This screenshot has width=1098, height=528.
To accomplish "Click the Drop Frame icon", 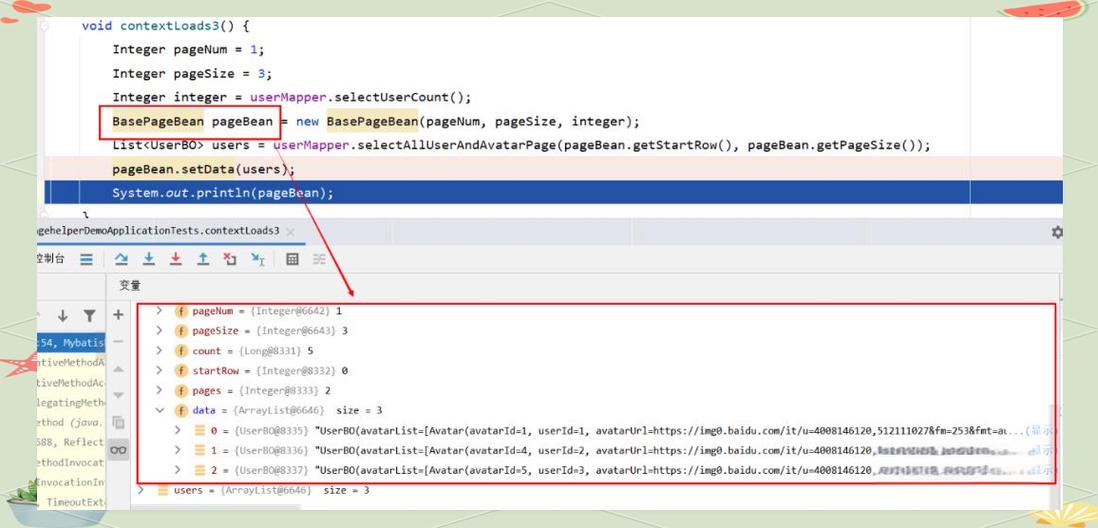I will [x=230, y=259].
